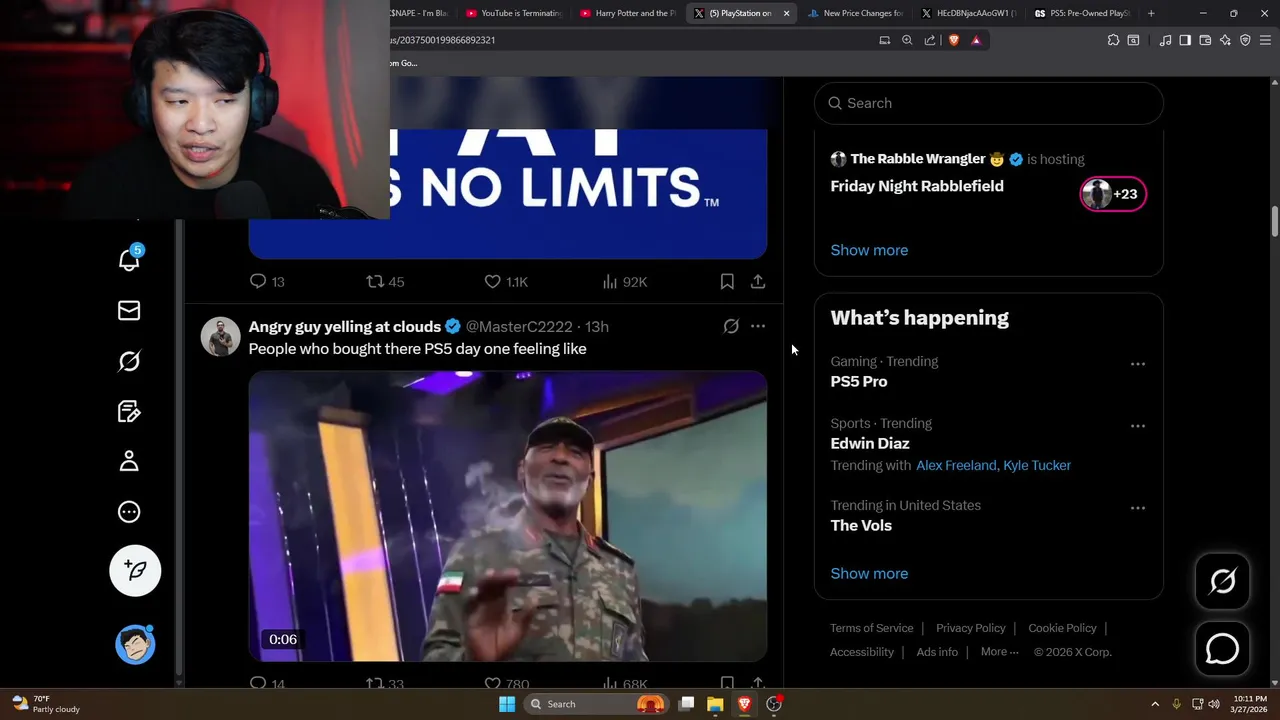Repost the post with 45 reposts

pos(385,282)
